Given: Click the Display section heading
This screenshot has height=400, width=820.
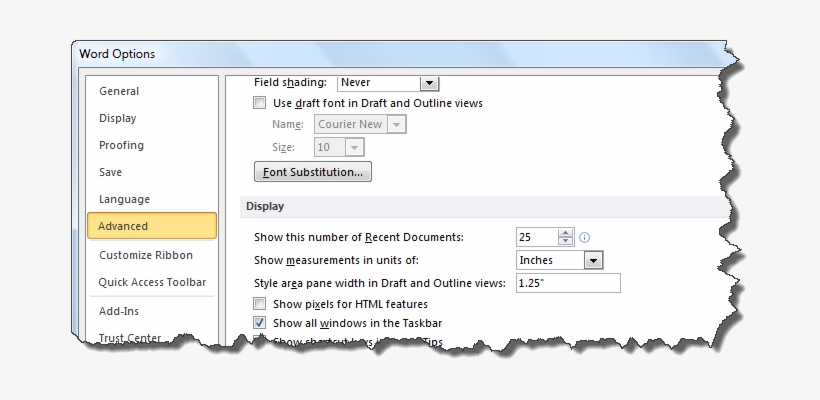Looking at the screenshot, I should [x=265, y=207].
